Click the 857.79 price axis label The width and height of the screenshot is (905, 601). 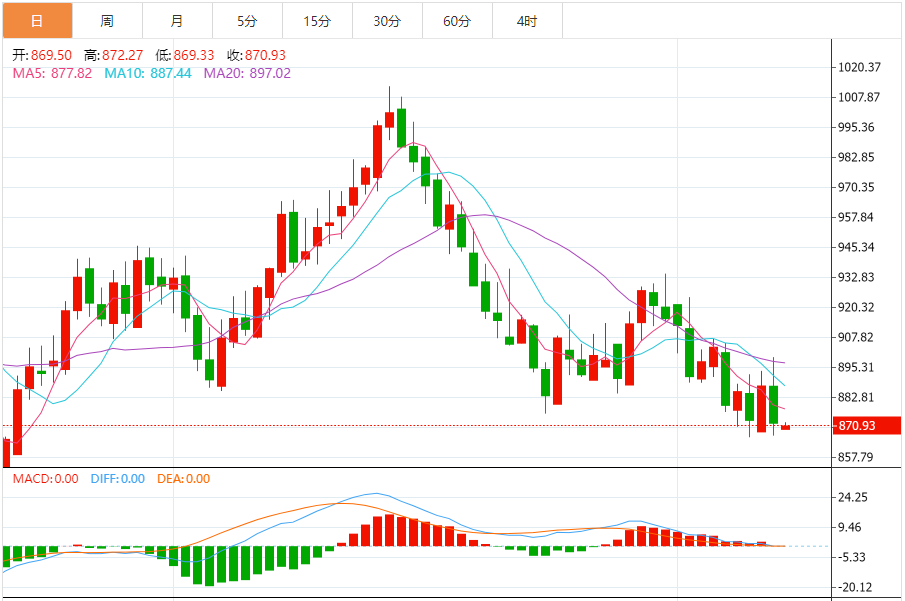pos(857,457)
